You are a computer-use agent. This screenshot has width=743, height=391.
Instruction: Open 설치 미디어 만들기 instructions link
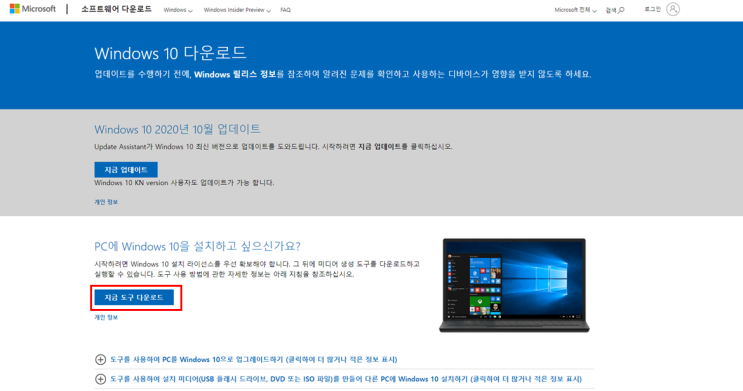click(346, 379)
